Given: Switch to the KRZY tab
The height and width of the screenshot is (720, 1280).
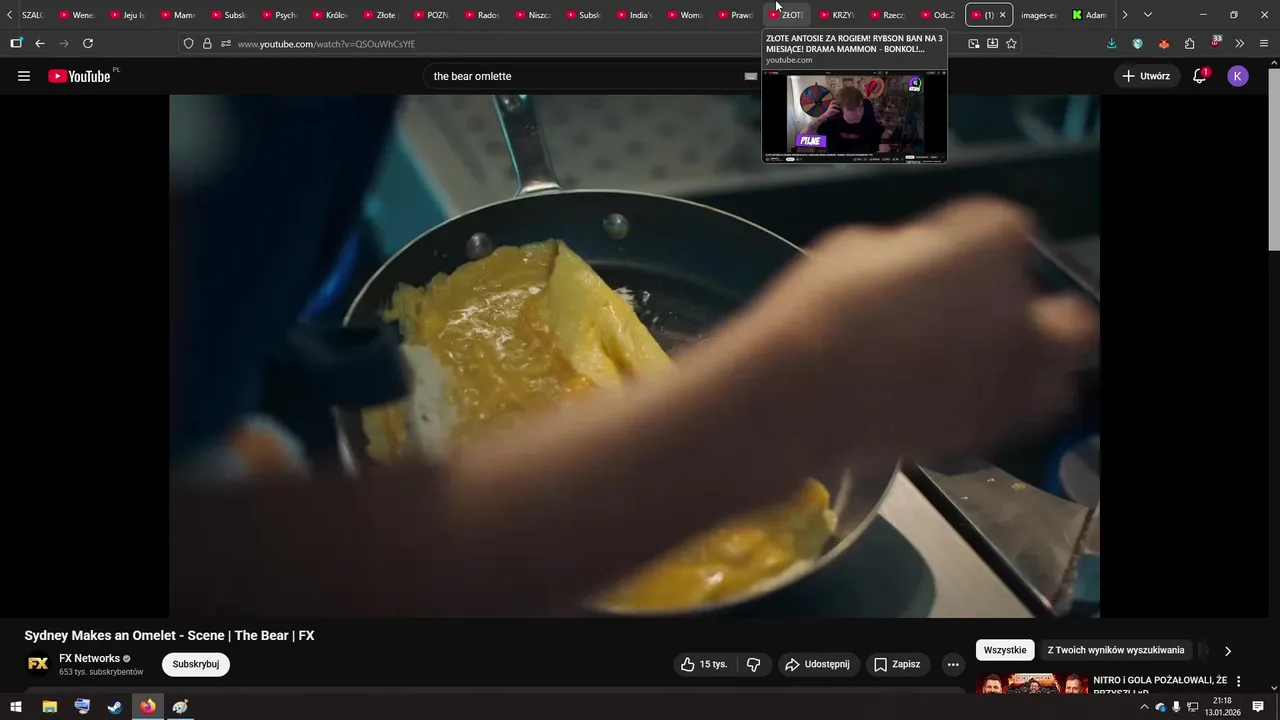Looking at the screenshot, I should [837, 15].
